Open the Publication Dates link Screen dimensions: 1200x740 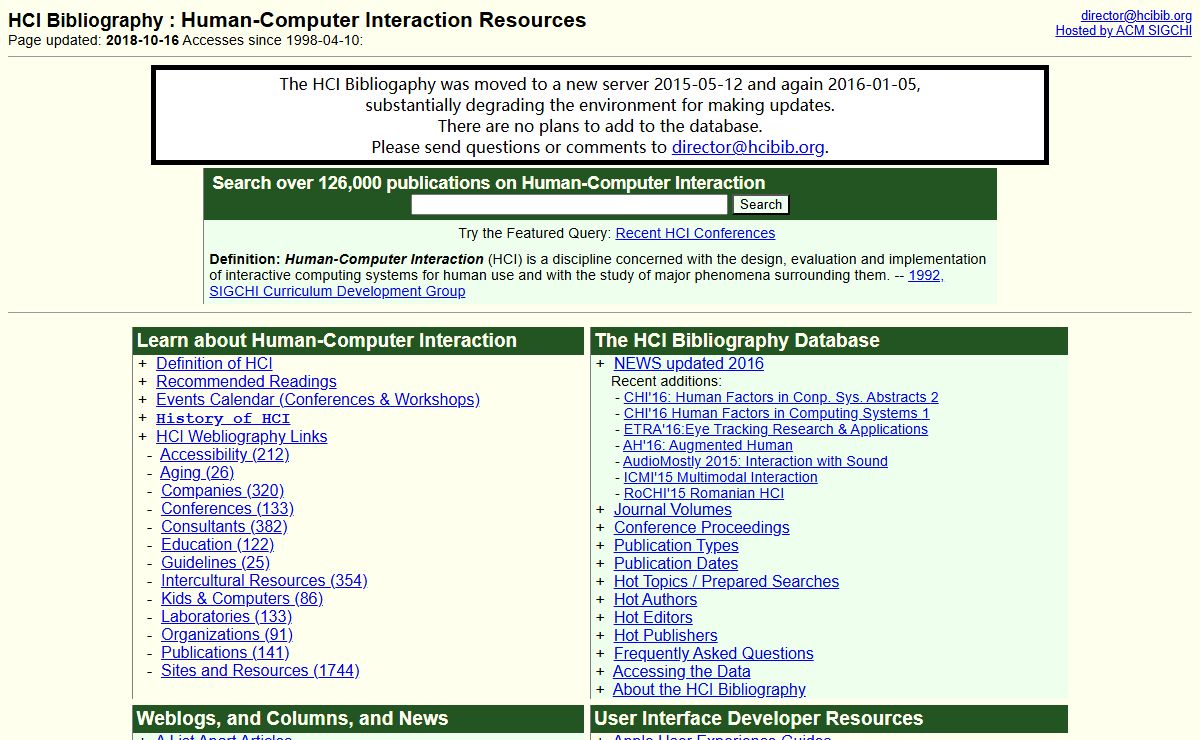pyautogui.click(x=676, y=564)
